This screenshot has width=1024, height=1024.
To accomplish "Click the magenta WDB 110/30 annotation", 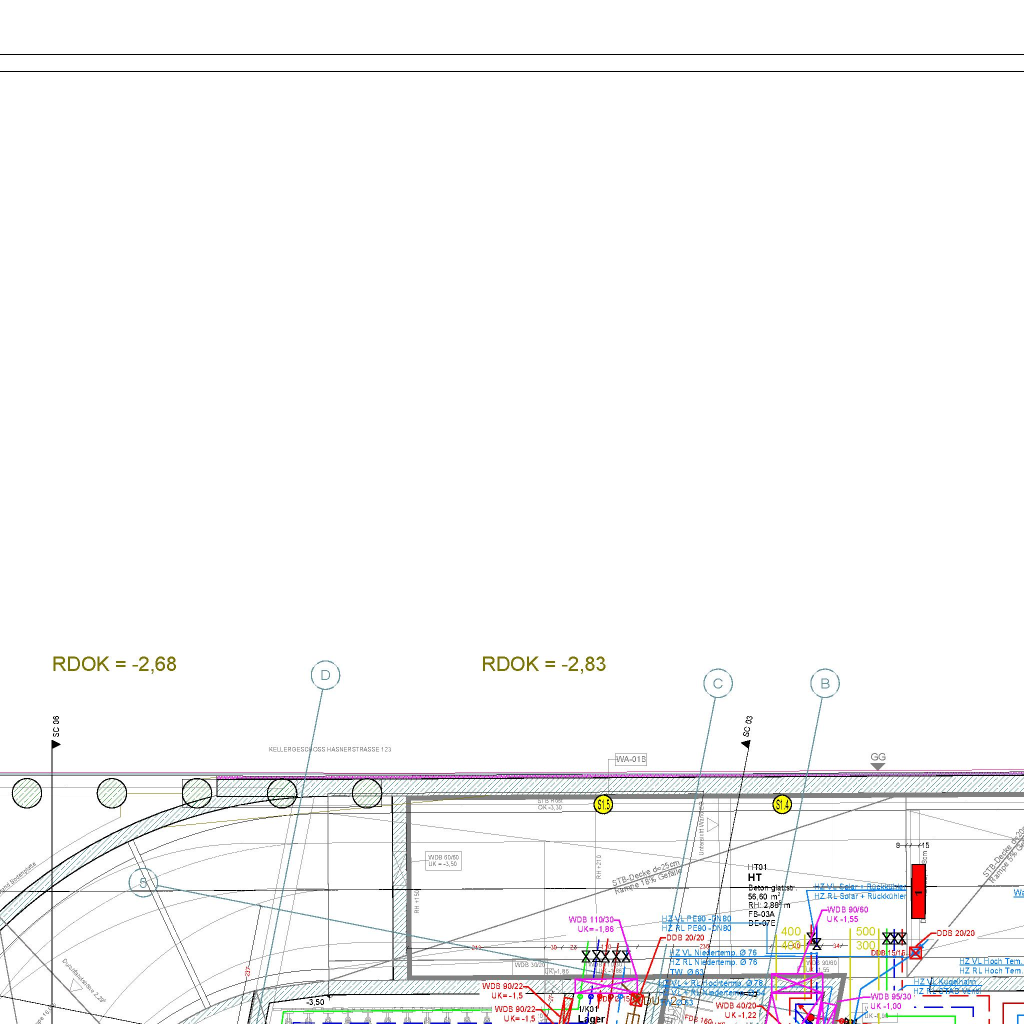I will tap(591, 920).
